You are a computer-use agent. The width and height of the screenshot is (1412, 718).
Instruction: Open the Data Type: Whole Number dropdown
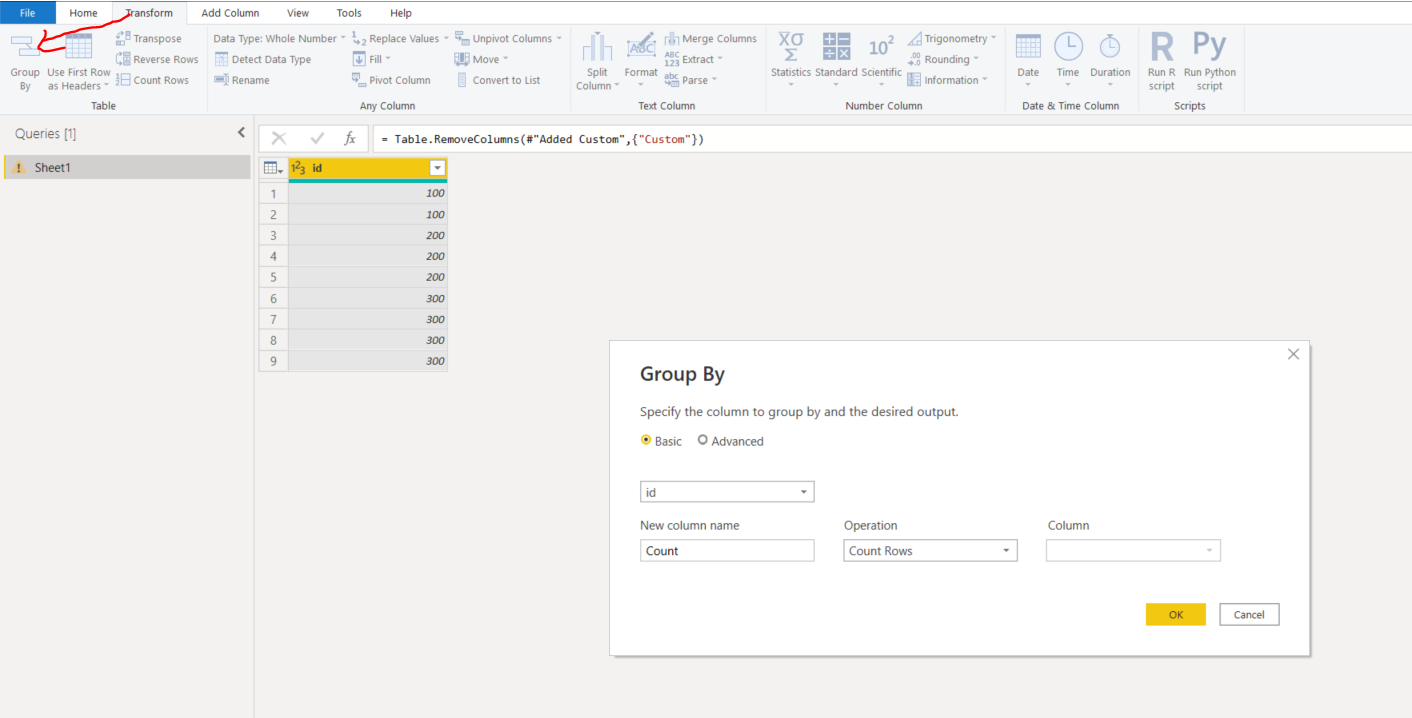click(x=279, y=38)
